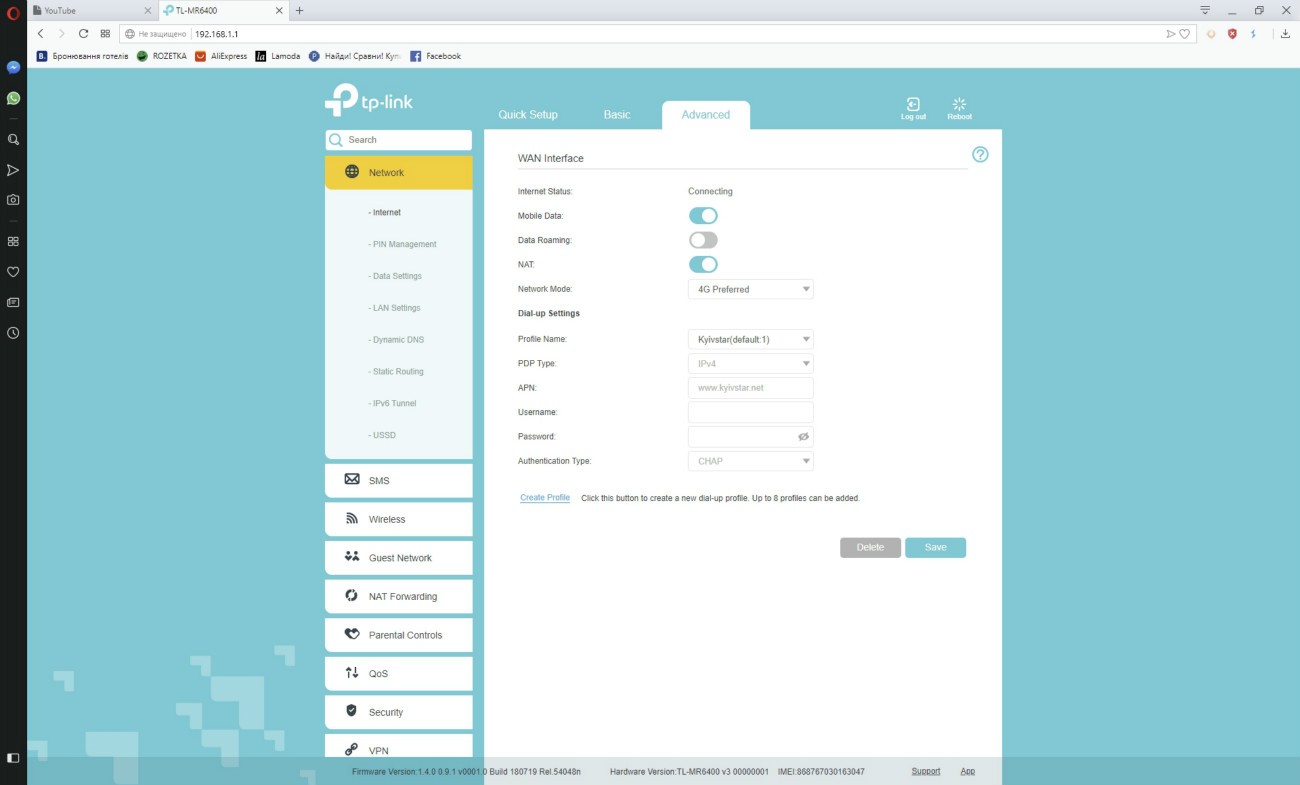Enable the Data Roaming switch
1300x785 pixels.
point(703,240)
